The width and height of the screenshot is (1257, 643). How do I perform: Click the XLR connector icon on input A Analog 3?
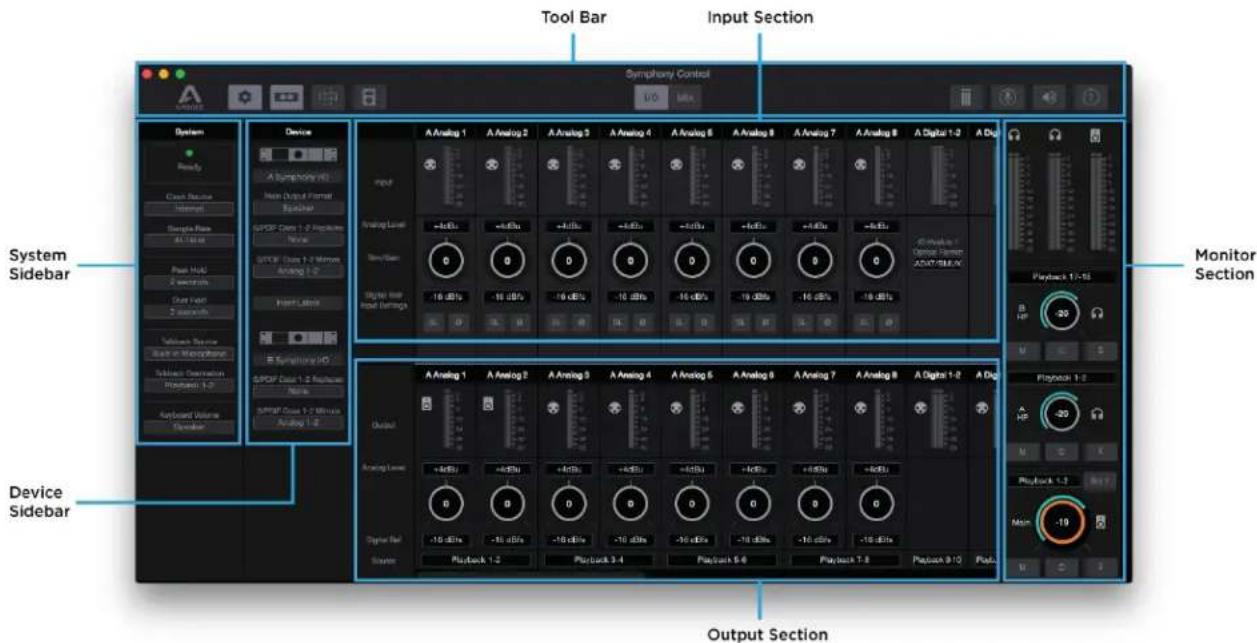(555, 166)
